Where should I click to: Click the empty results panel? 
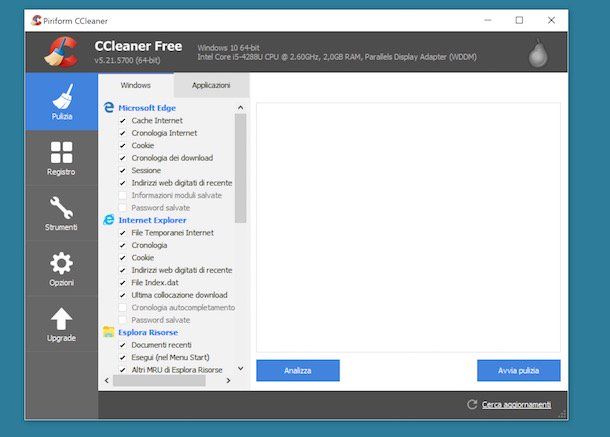click(x=408, y=228)
